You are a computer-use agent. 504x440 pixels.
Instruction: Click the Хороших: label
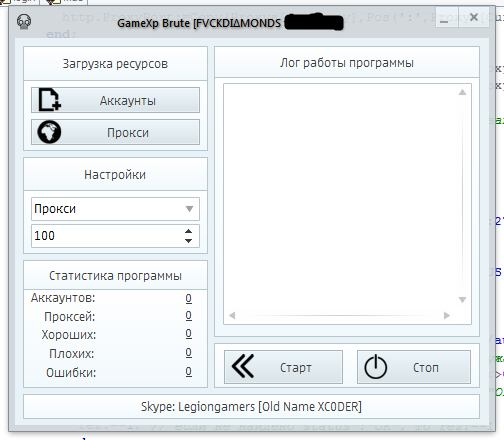coord(69,334)
